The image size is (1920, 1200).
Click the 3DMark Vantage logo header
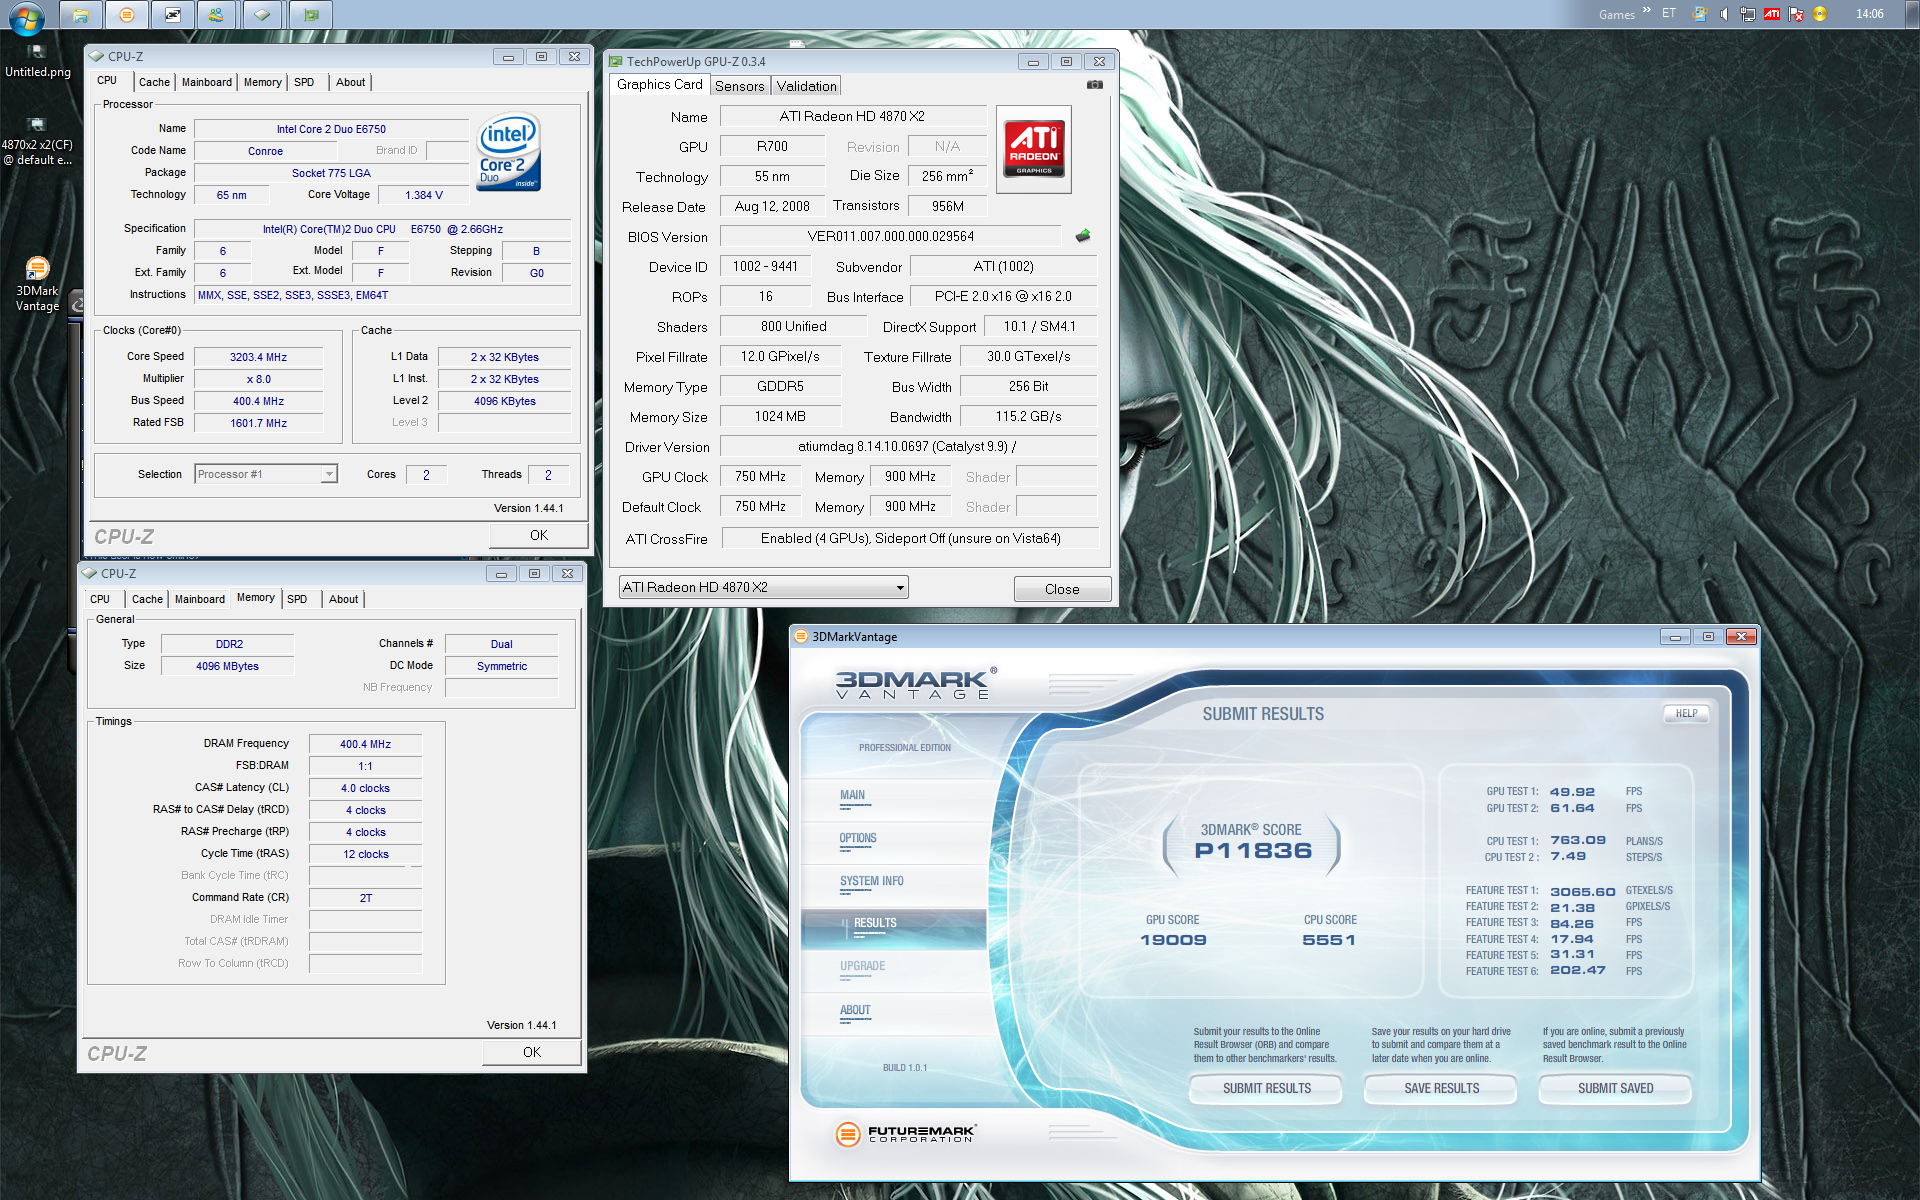[914, 685]
